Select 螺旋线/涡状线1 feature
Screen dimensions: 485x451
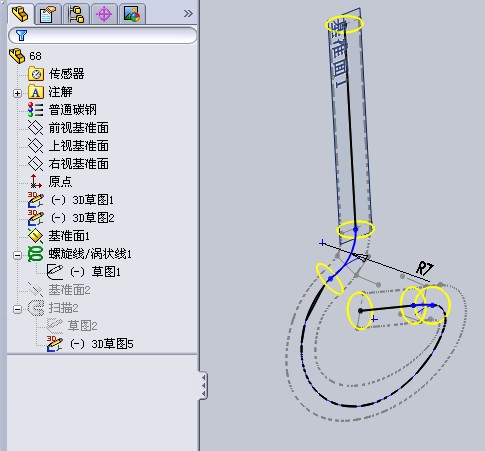[x=90, y=254]
